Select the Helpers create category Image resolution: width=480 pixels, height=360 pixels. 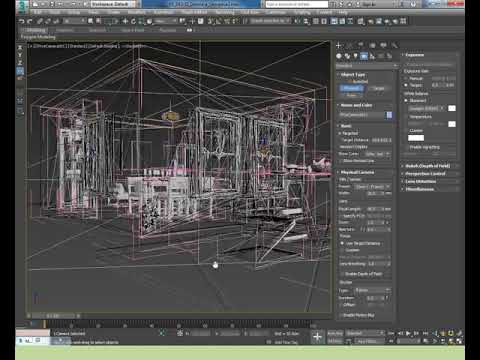coord(372,56)
